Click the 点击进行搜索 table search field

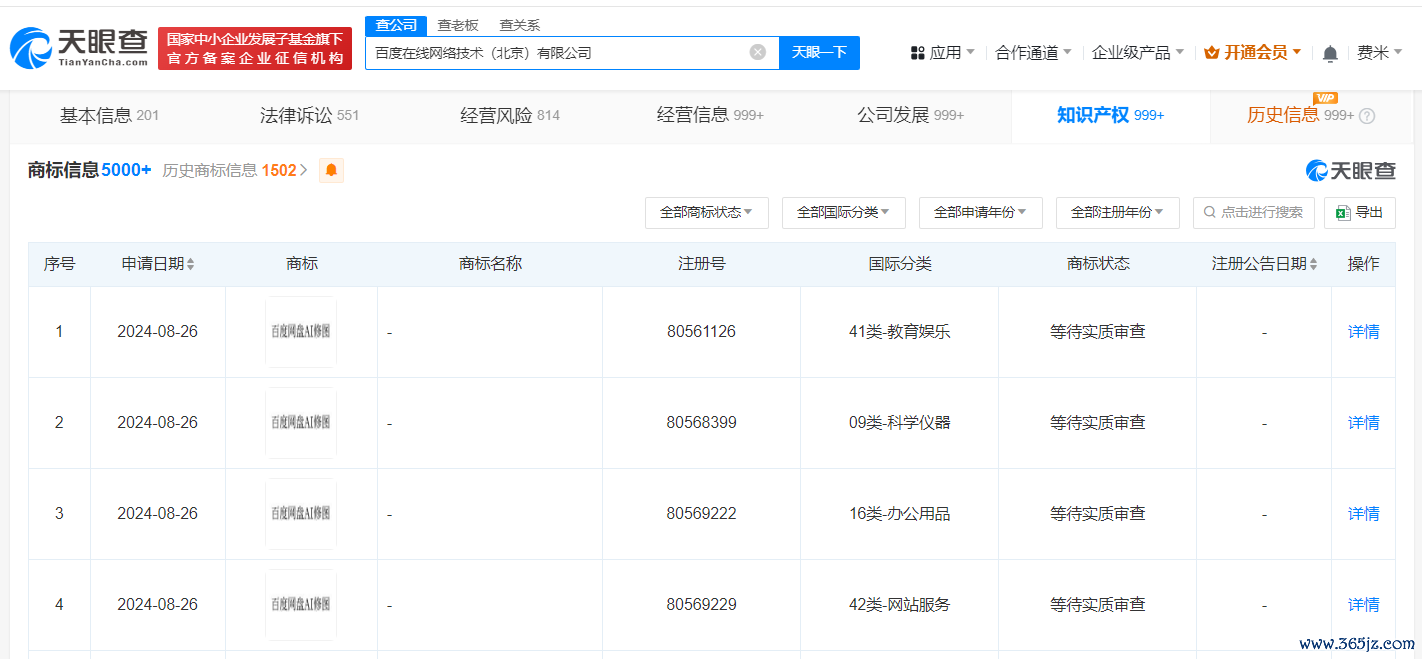[x=1254, y=212]
